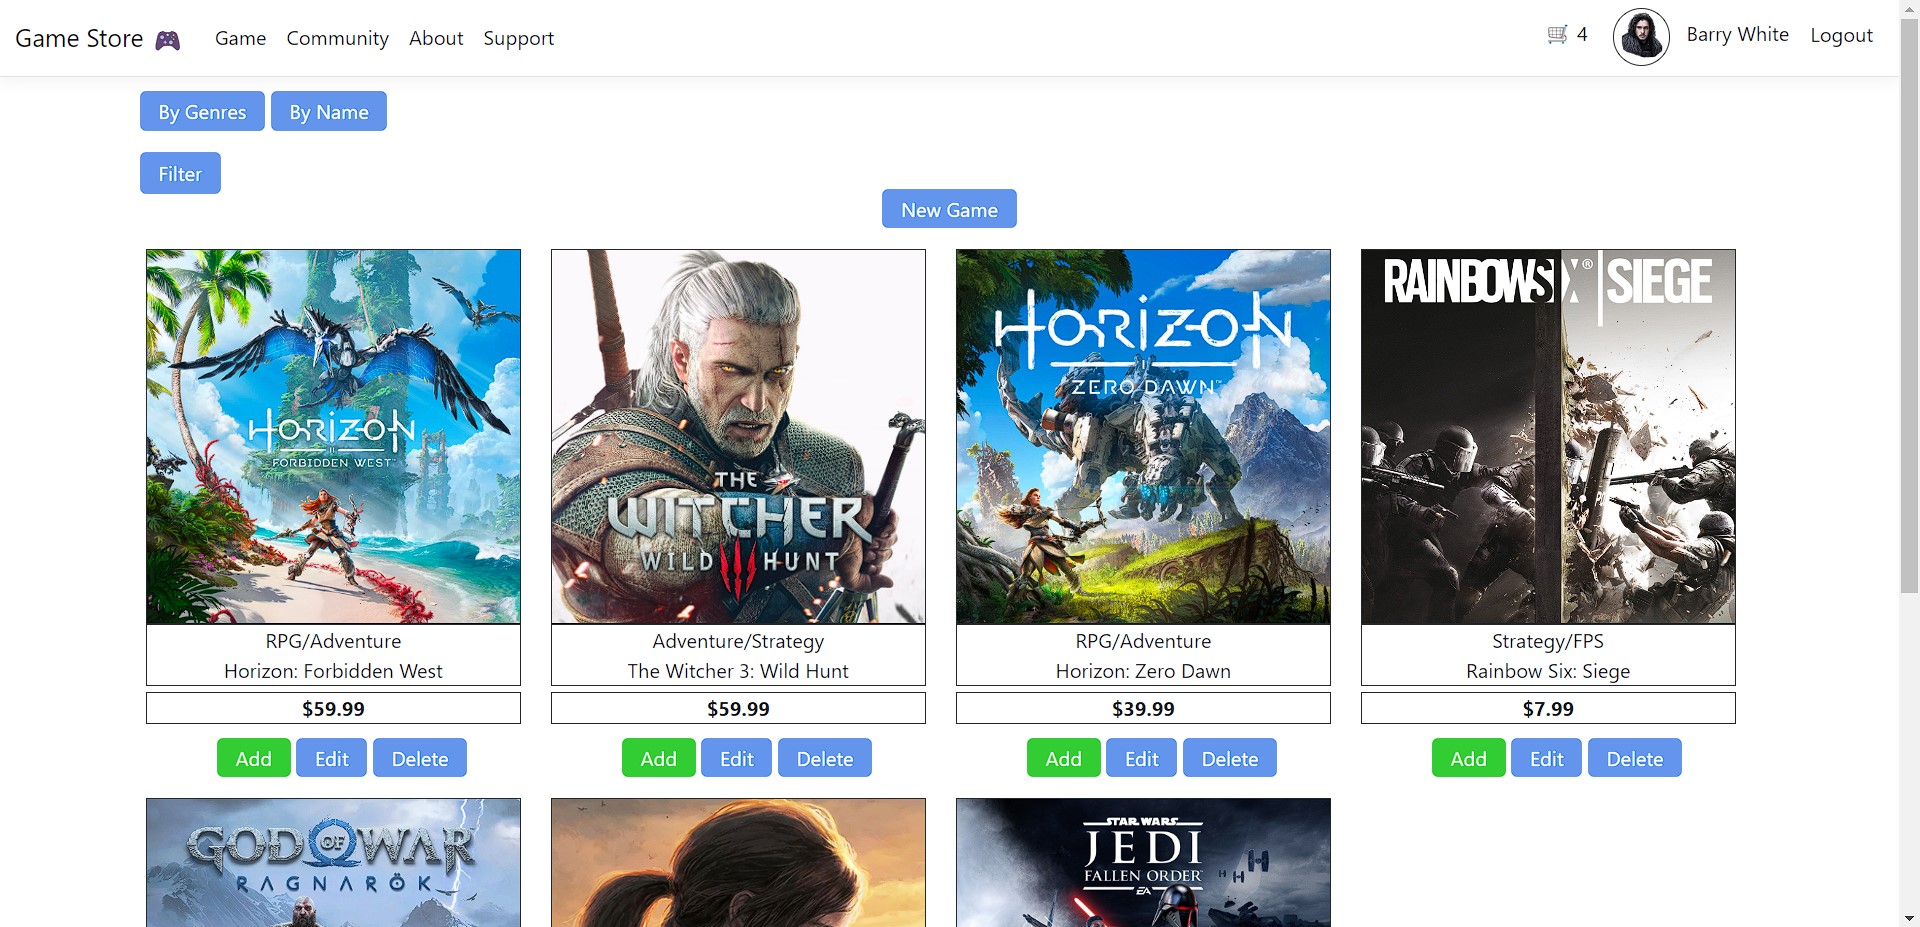Delete Rainbow Six: Siege
The image size is (1920, 927).
1635,758
